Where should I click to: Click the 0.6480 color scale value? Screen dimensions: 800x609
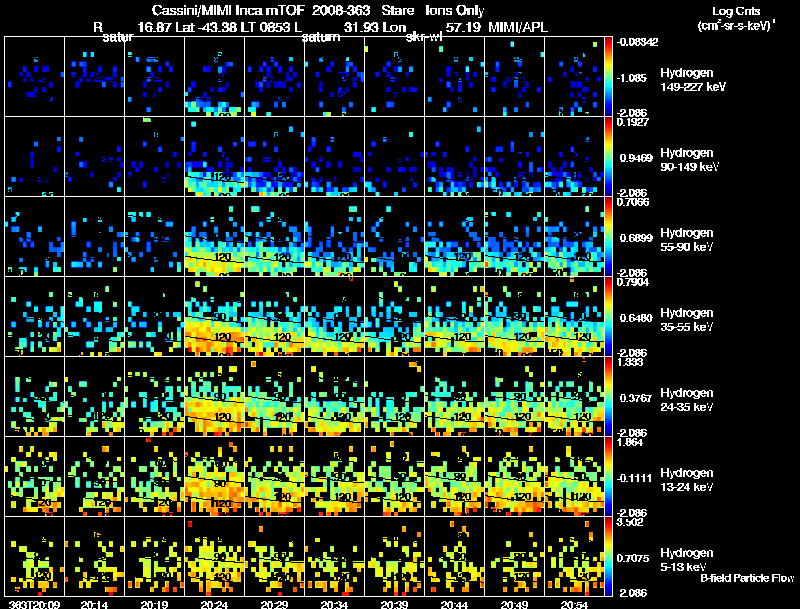pos(636,318)
